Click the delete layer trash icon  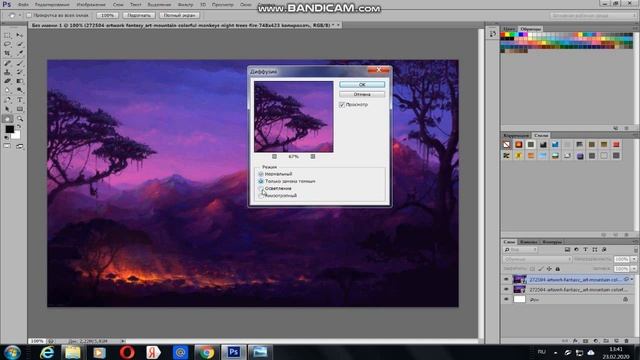[x=627, y=341]
